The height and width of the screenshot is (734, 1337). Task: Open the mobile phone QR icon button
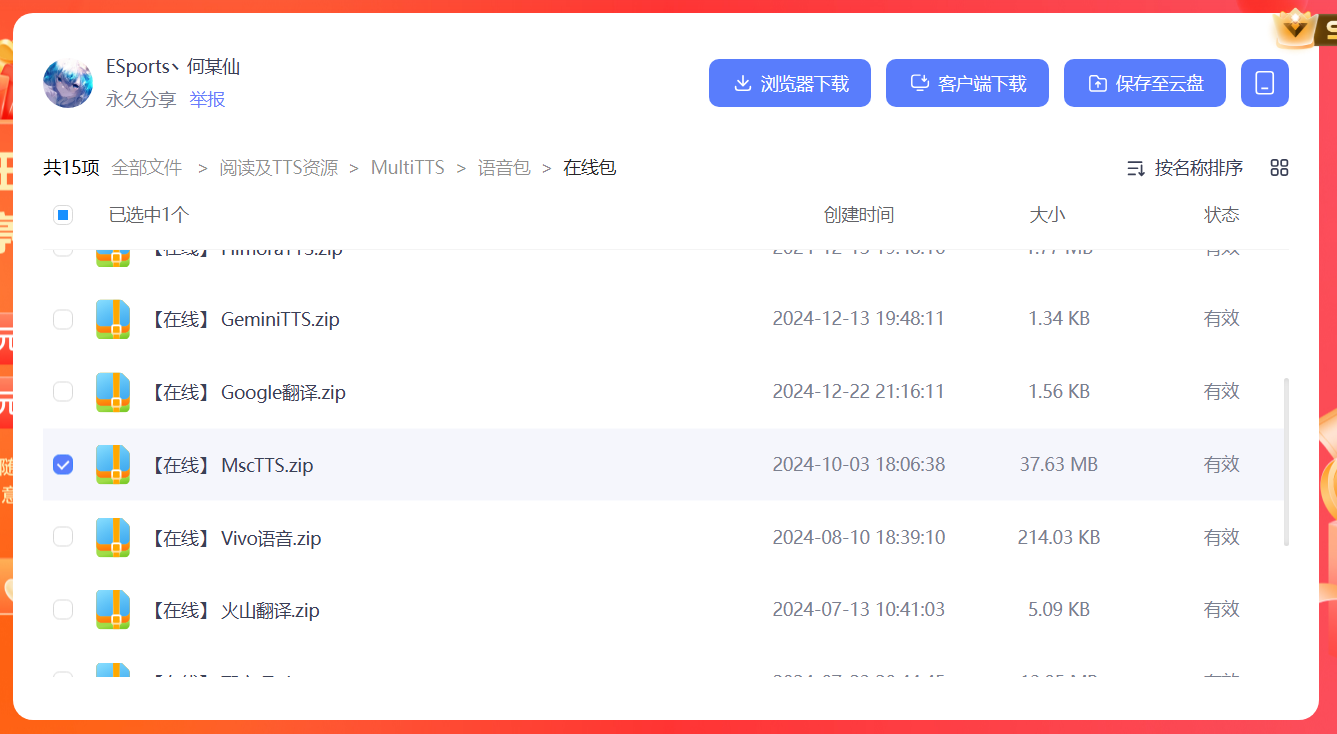[x=1264, y=83]
